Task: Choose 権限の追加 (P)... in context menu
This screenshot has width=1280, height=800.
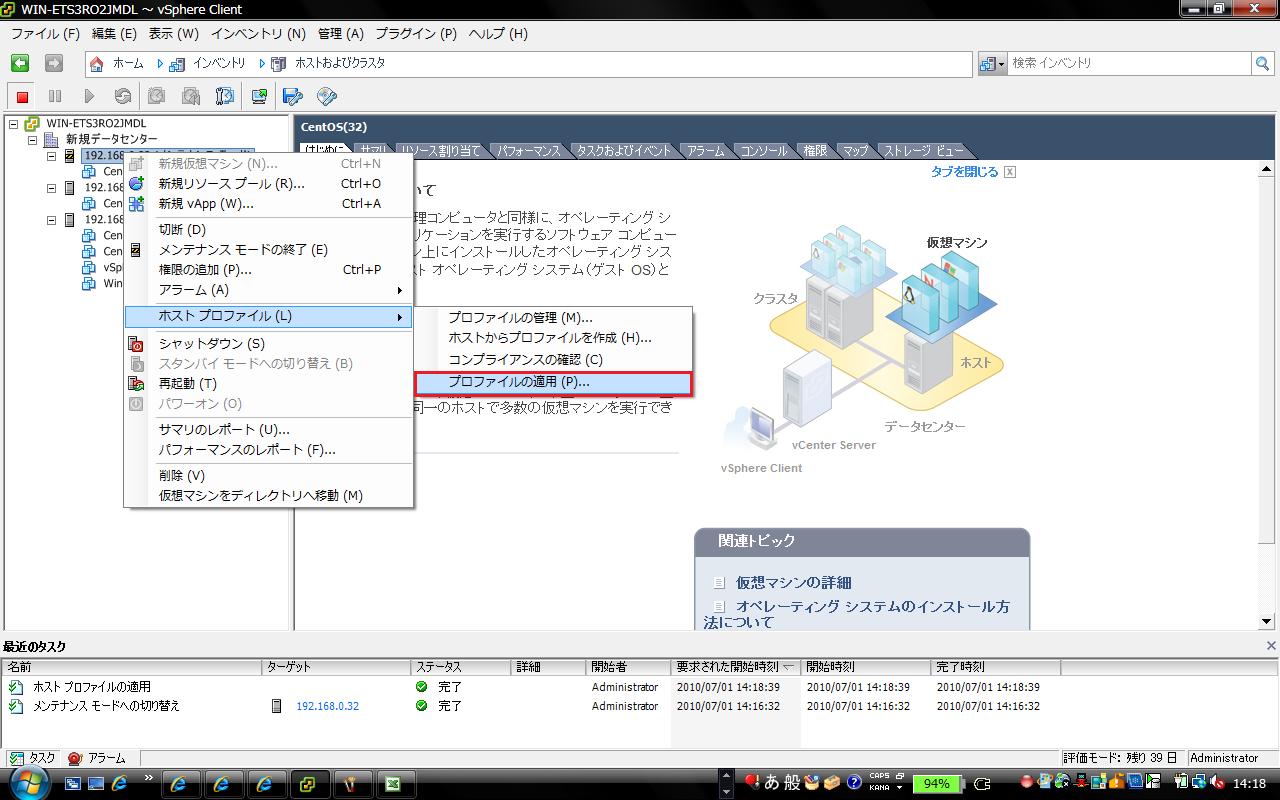Action: tap(268, 270)
